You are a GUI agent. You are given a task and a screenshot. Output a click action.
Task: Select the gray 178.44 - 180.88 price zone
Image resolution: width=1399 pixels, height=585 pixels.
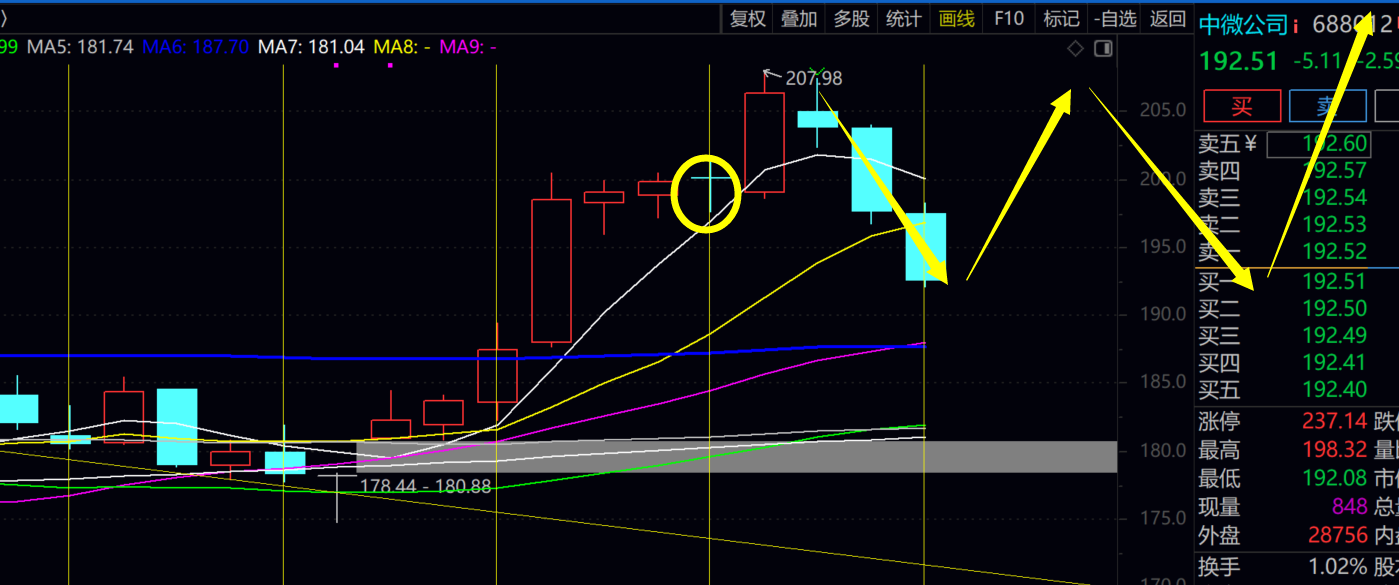point(736,457)
